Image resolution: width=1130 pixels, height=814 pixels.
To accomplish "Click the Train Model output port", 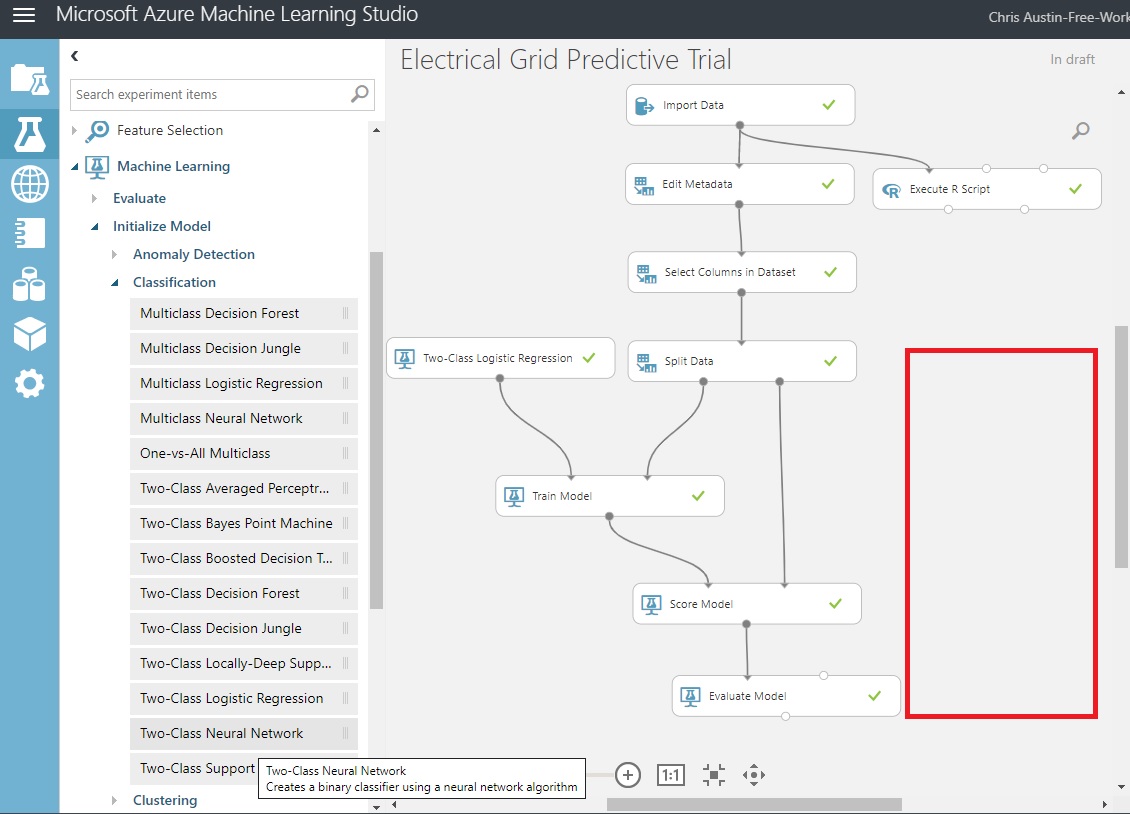I will (x=610, y=516).
